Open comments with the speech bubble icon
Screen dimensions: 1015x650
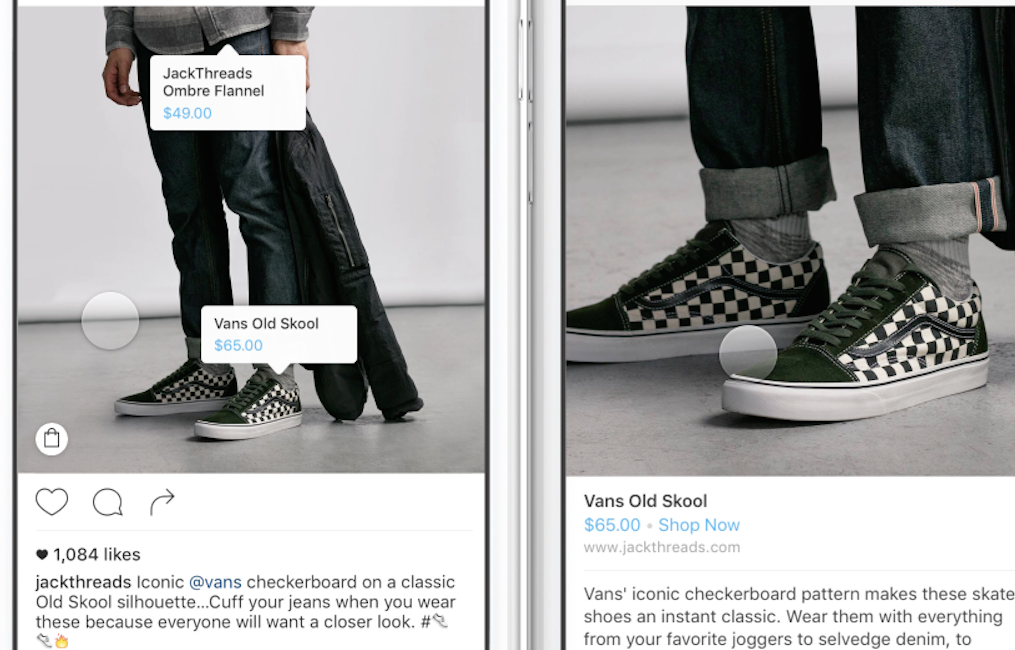coord(107,502)
